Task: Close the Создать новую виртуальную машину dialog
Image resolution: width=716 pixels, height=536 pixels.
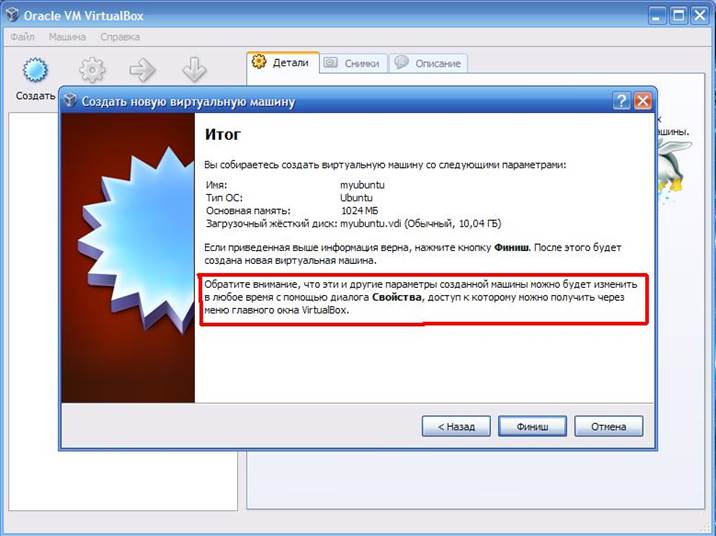Action: point(643,100)
